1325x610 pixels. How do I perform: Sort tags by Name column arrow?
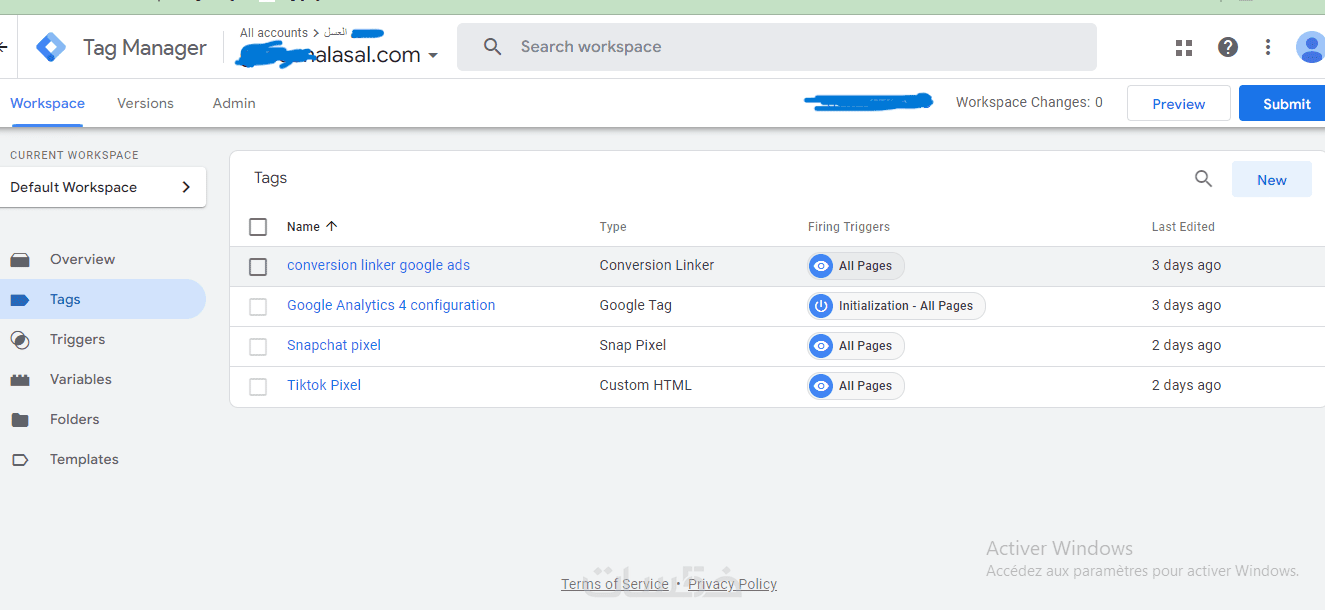(332, 227)
